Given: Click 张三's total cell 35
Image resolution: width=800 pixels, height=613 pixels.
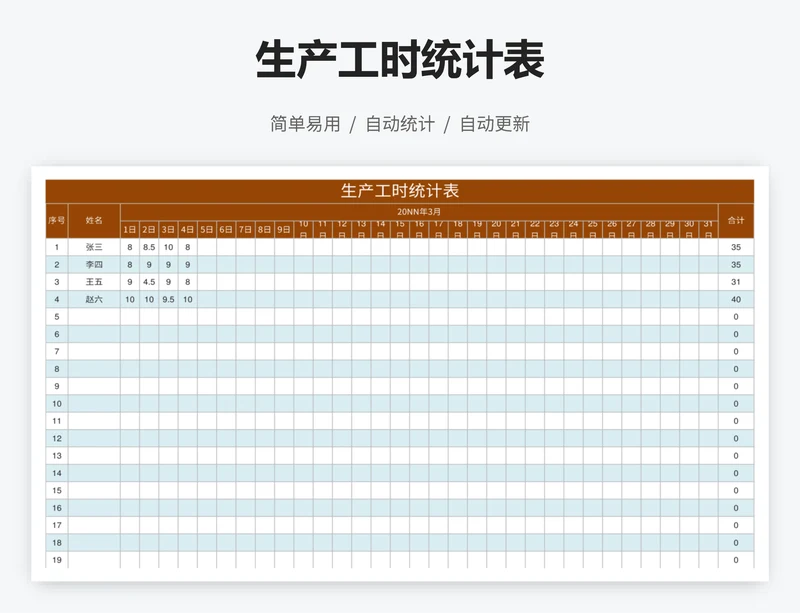Looking at the screenshot, I should pyautogui.click(x=736, y=247).
